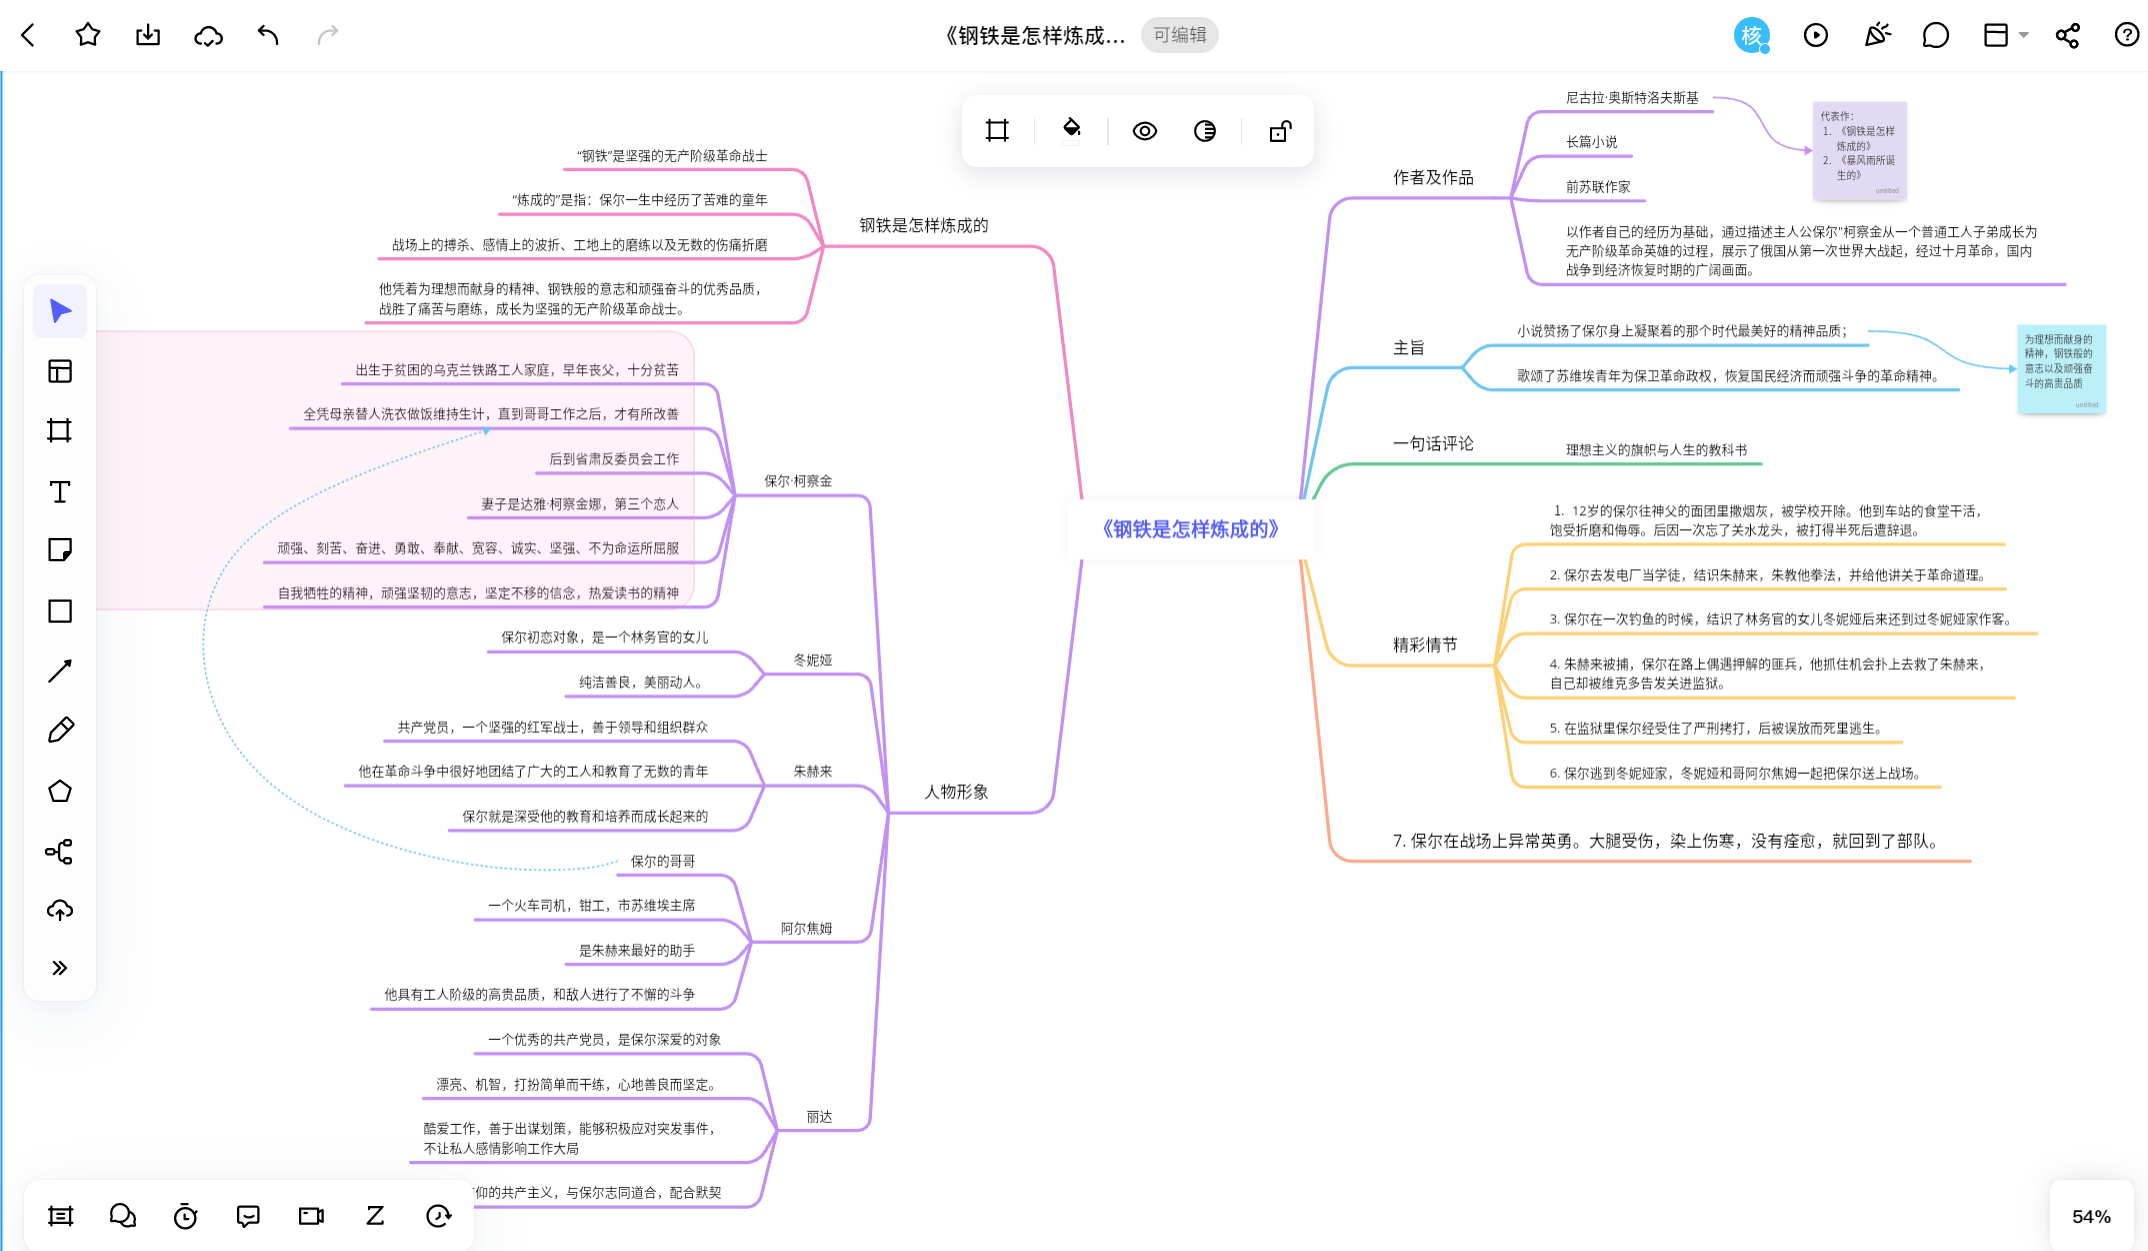Viewport: 2148px width, 1251px height.
Task: Select central node 《钢铁是怎样炼成的》
Action: [1190, 529]
